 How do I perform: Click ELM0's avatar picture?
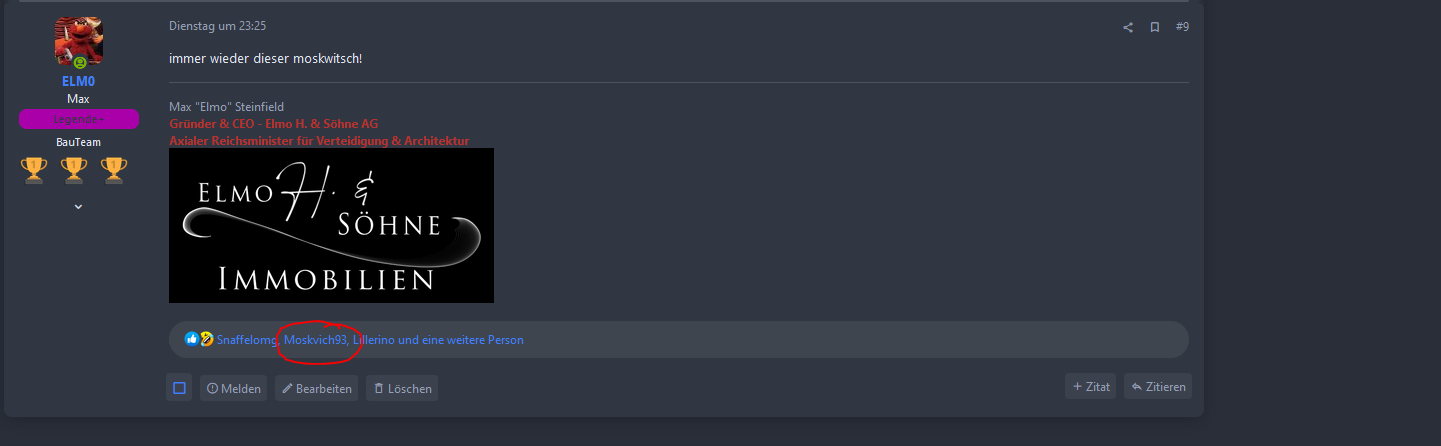(x=79, y=41)
